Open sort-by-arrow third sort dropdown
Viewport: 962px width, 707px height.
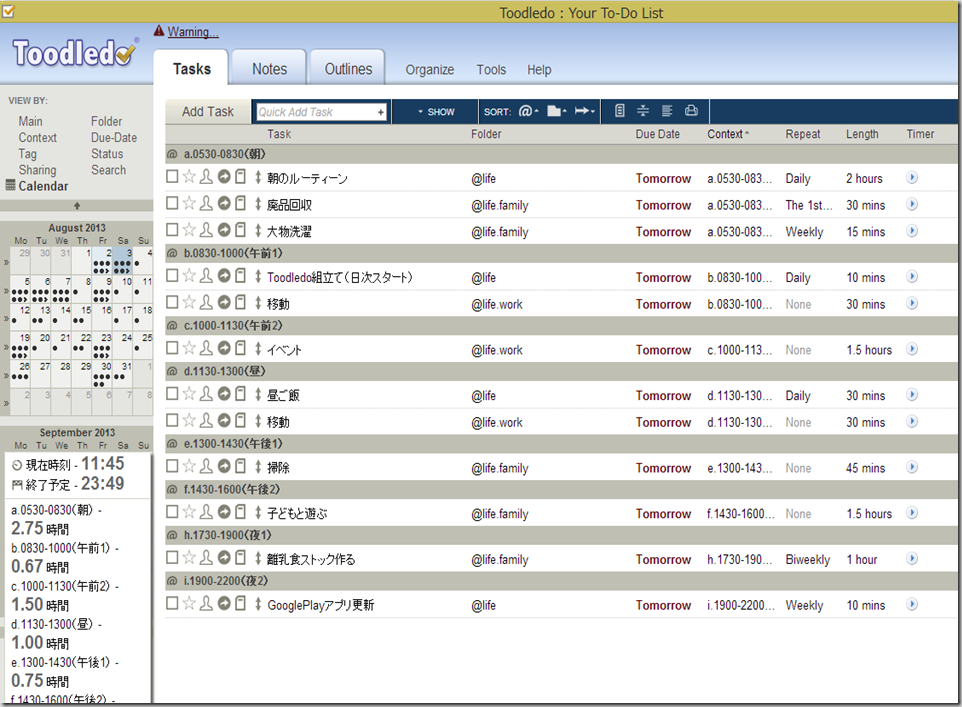click(585, 111)
